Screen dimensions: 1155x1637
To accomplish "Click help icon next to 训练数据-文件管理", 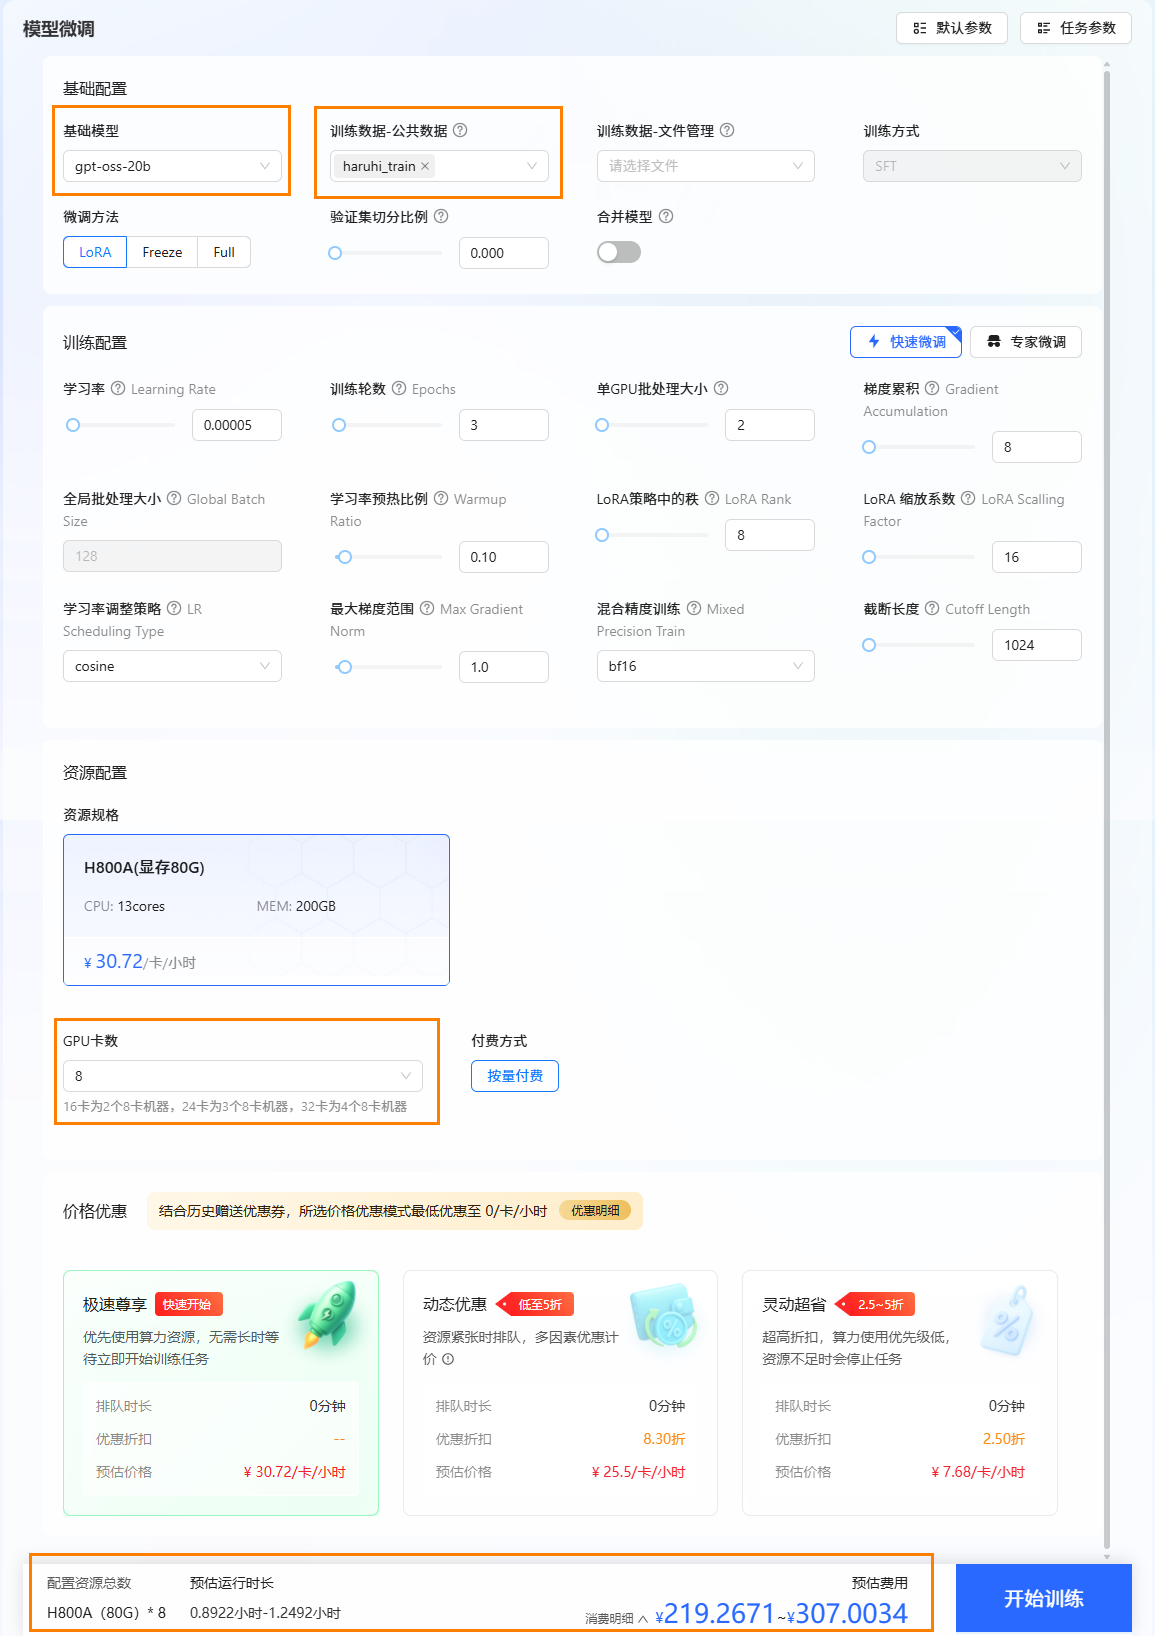I will click(727, 130).
